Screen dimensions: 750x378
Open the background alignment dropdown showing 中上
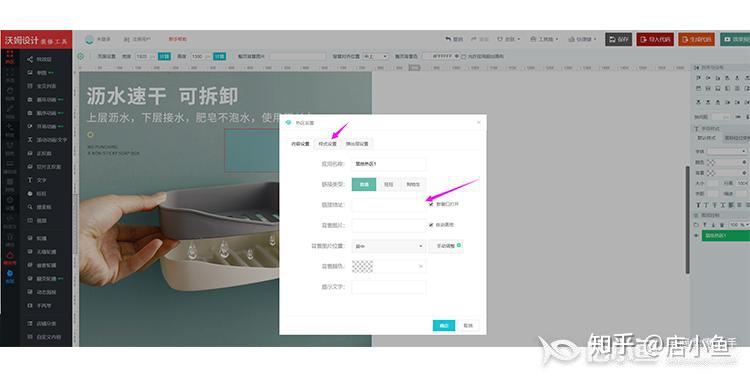click(375, 56)
